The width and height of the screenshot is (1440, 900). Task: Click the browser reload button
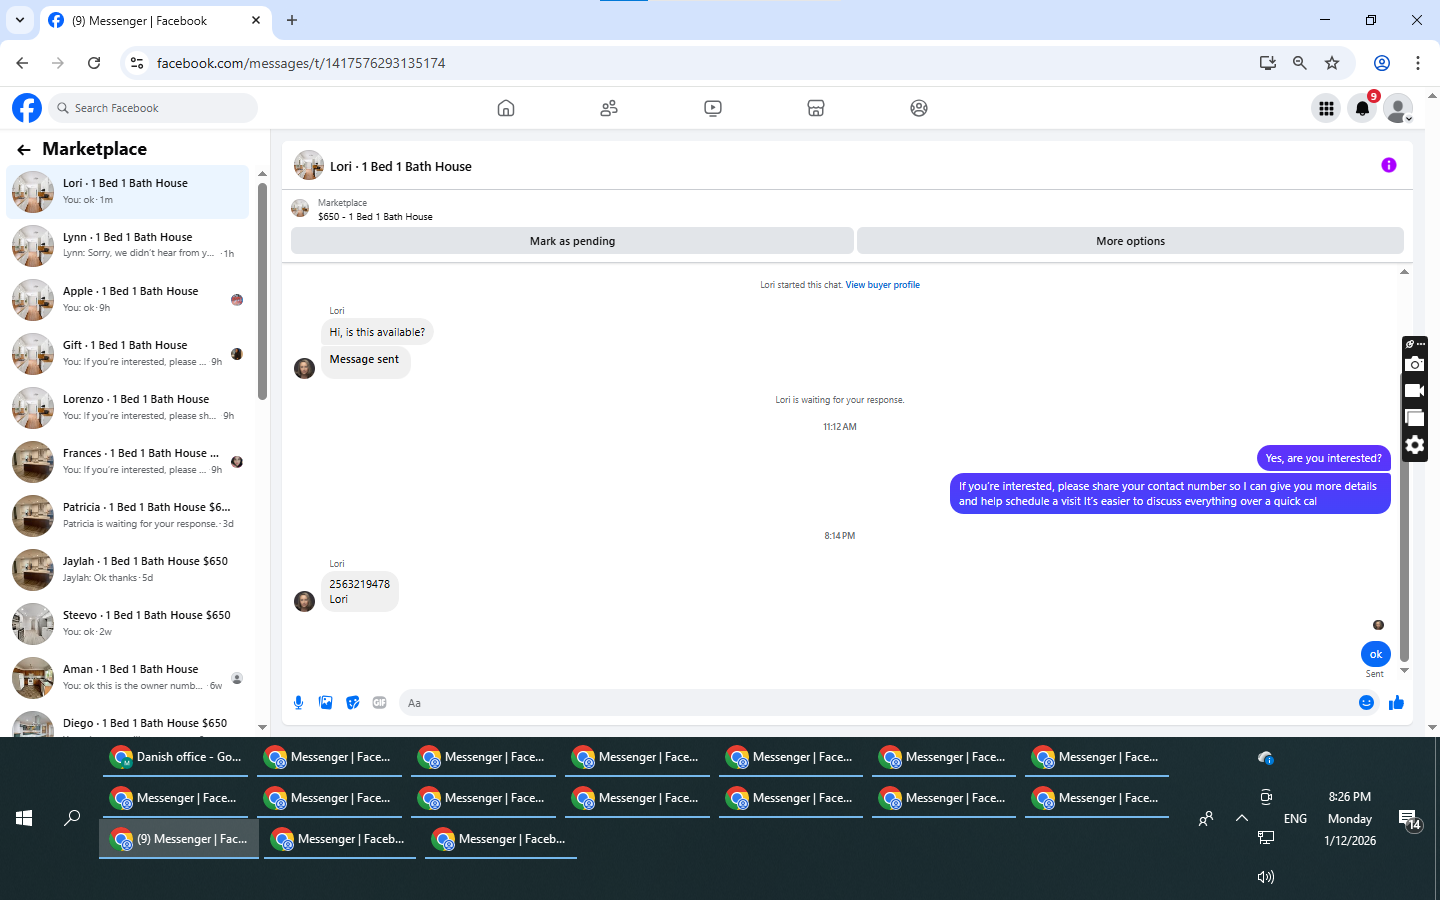coord(94,63)
